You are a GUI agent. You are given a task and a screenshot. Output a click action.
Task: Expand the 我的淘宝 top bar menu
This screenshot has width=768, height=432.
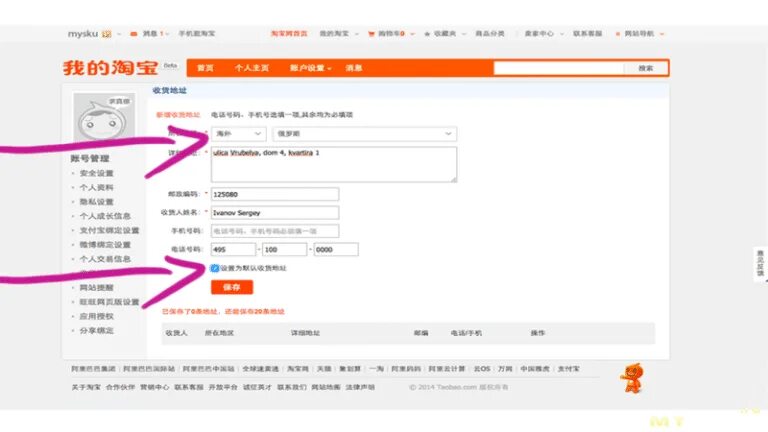coord(339,34)
